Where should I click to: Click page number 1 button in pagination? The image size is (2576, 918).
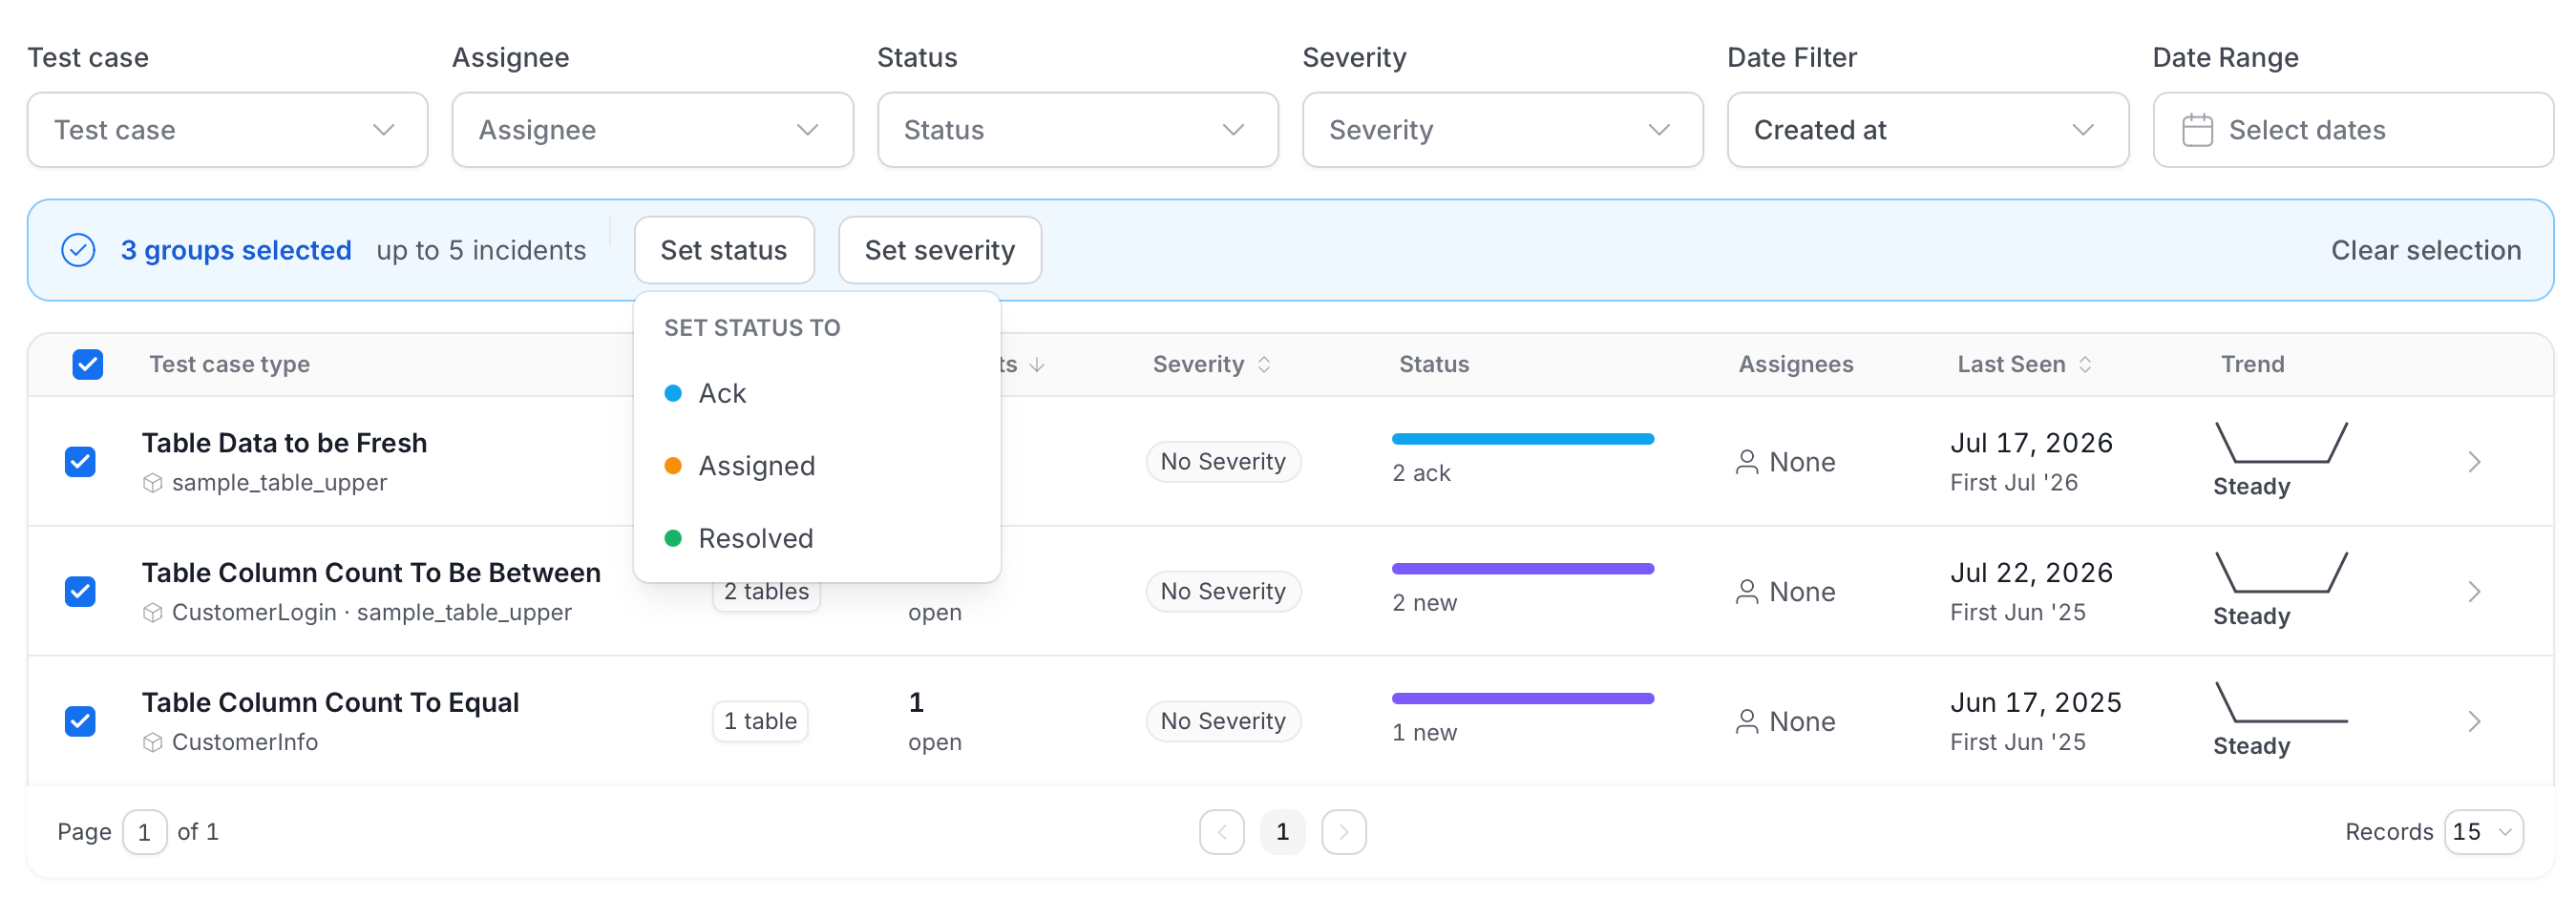pyautogui.click(x=1282, y=832)
